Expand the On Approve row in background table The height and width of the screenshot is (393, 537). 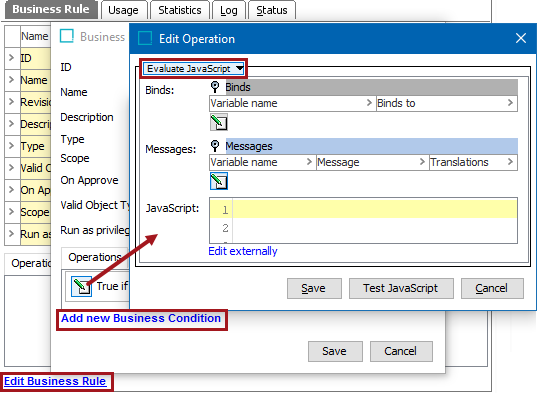[x=11, y=190]
